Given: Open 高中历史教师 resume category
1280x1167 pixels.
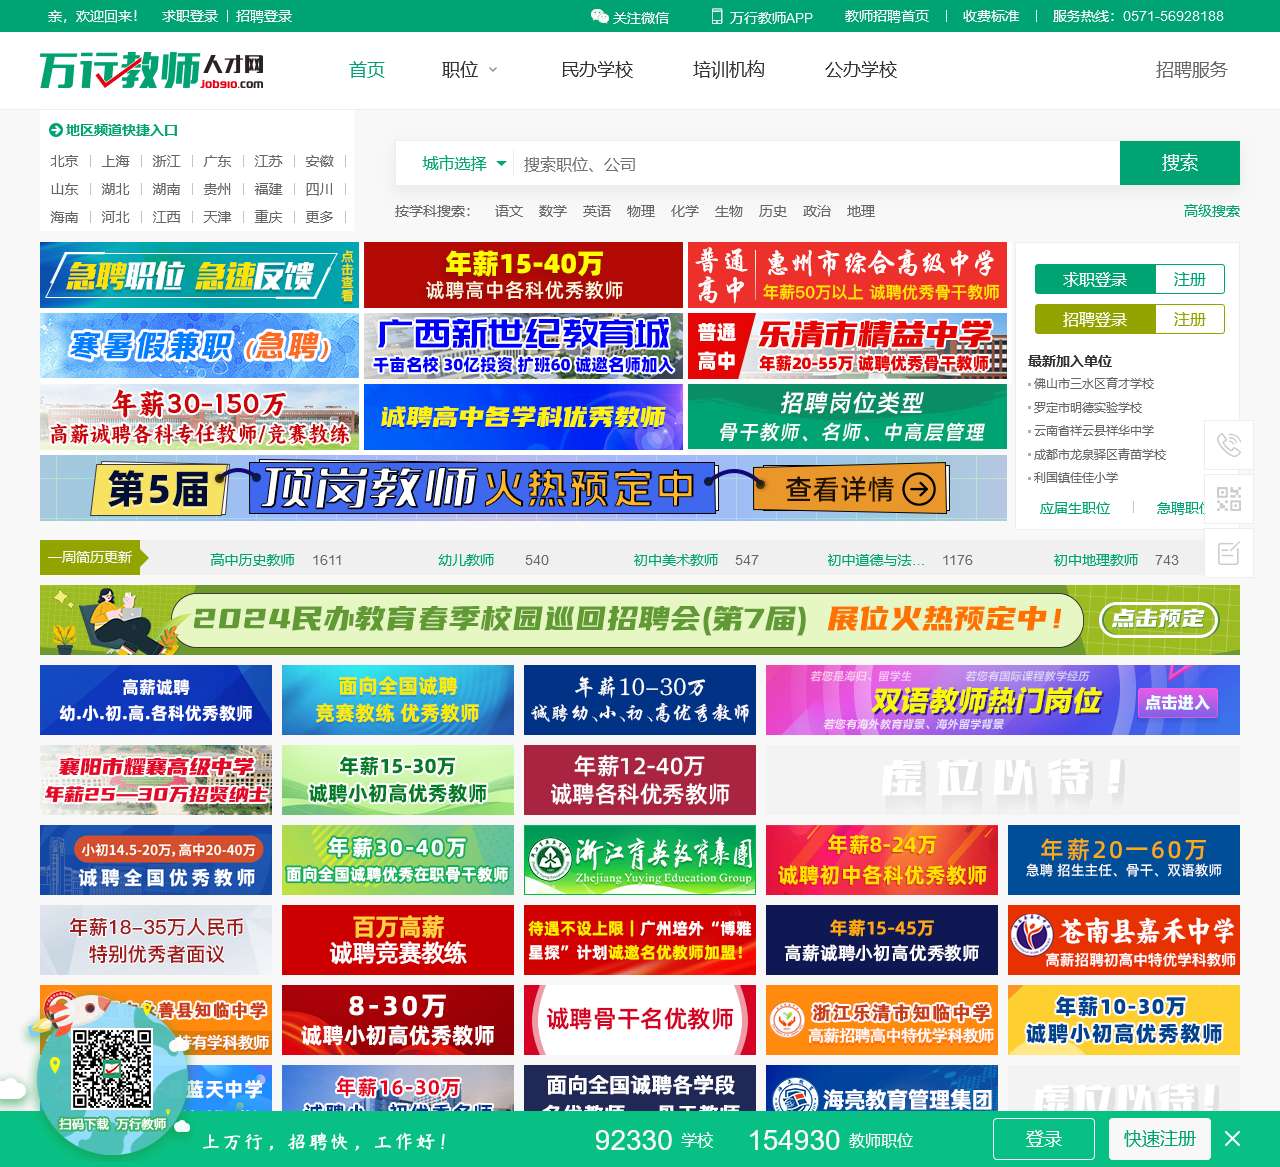Looking at the screenshot, I should tap(252, 560).
